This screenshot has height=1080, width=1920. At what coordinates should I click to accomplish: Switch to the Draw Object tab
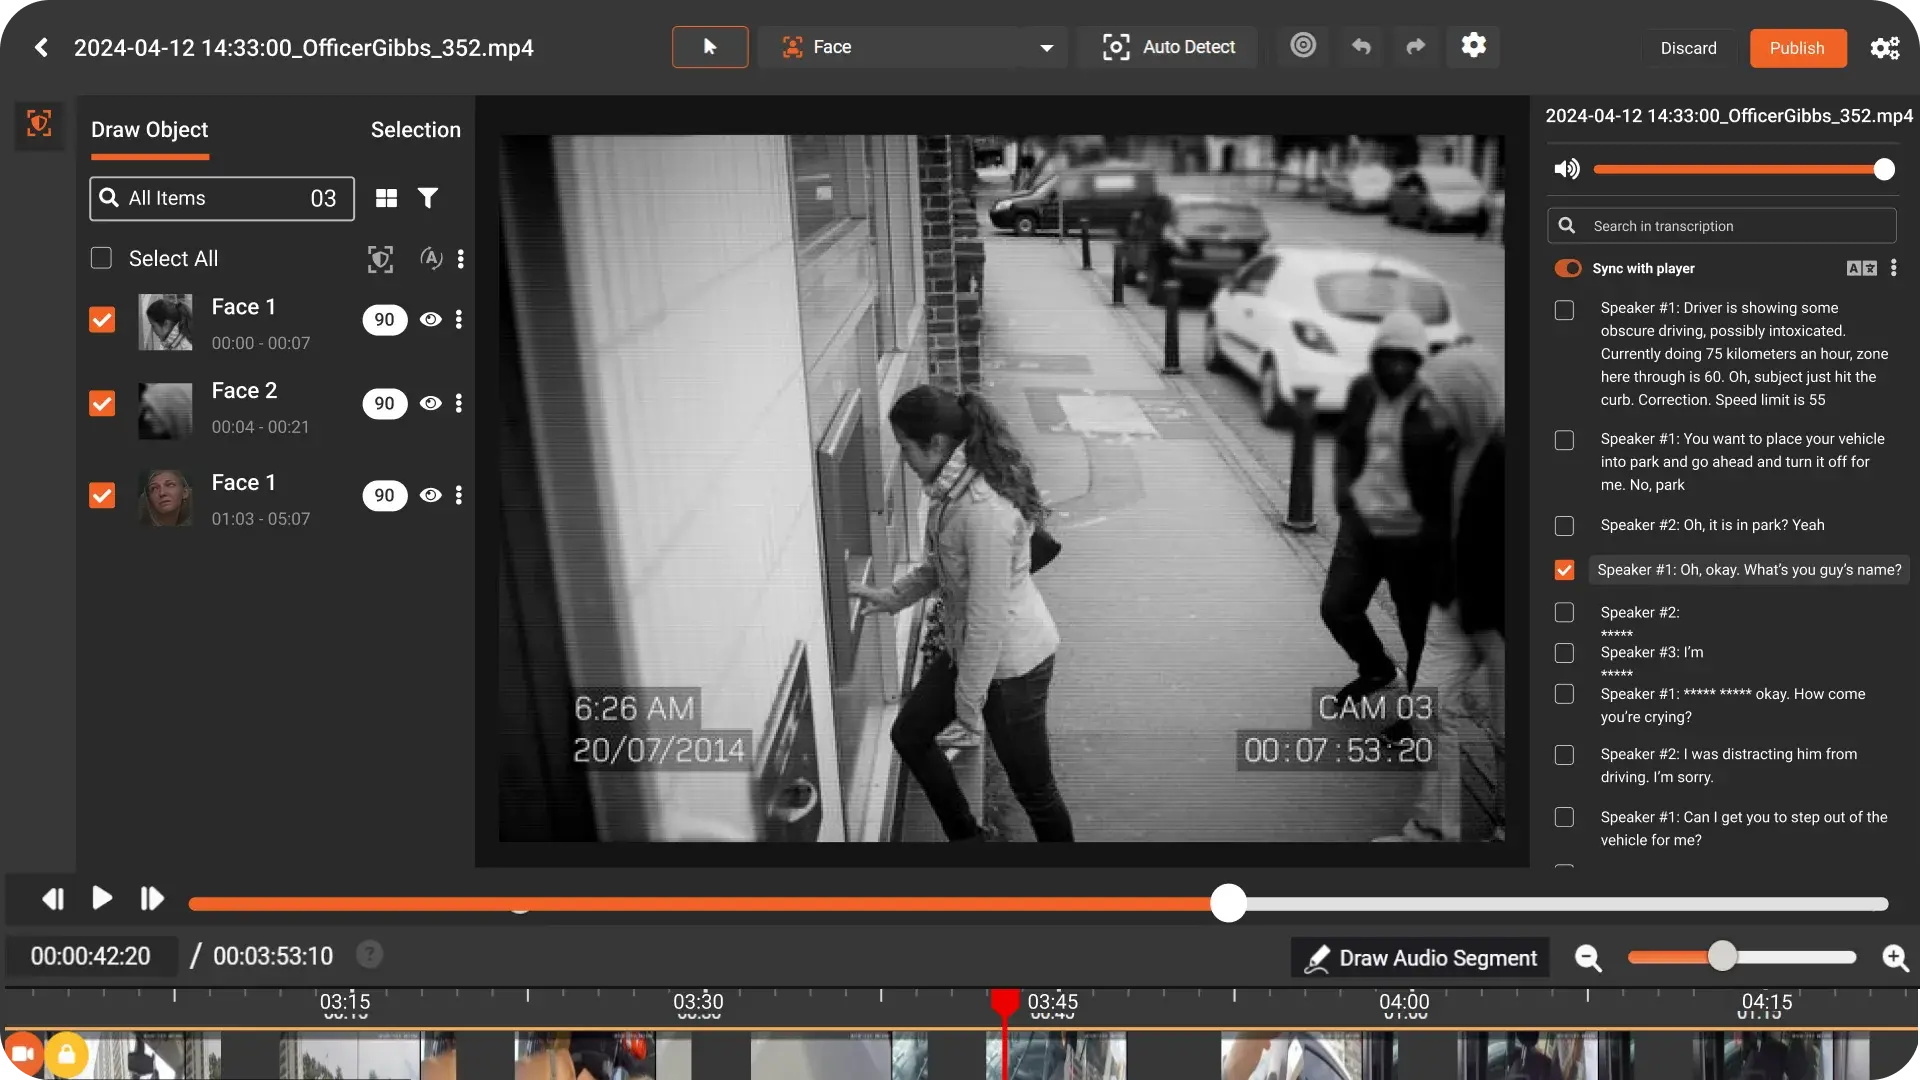click(149, 129)
